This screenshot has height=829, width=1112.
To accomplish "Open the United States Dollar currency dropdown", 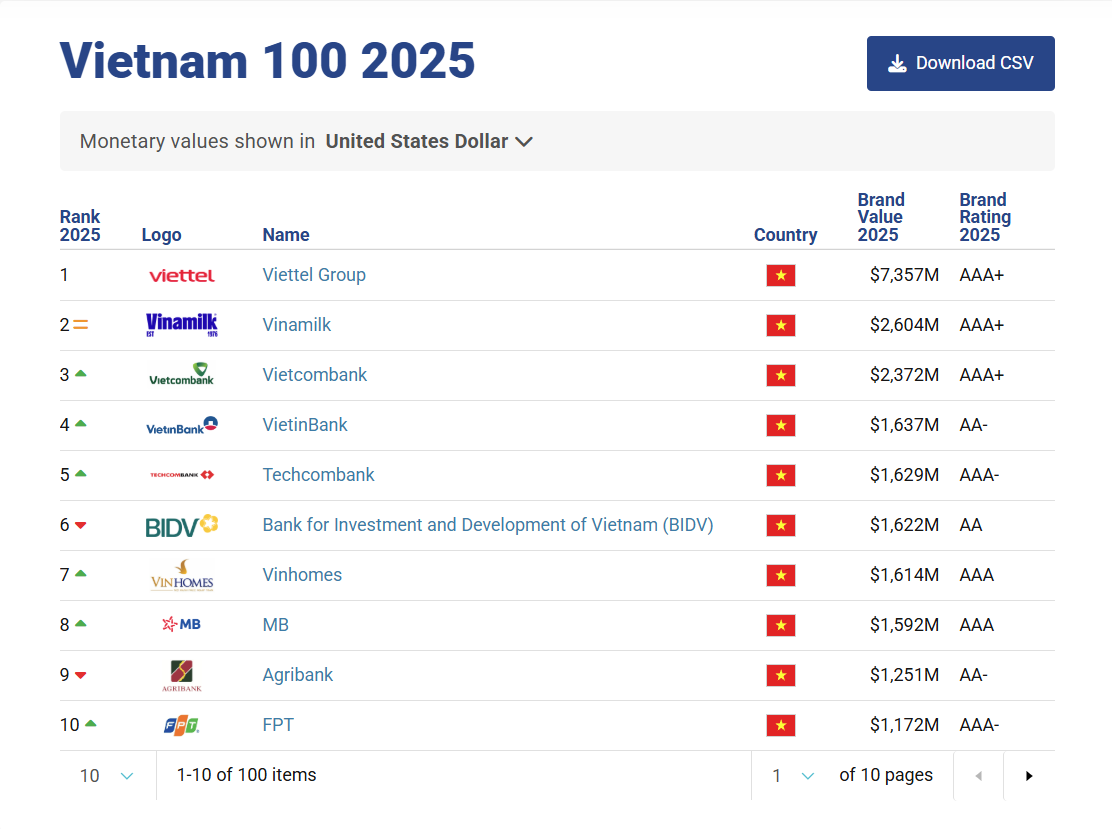I will 429,141.
